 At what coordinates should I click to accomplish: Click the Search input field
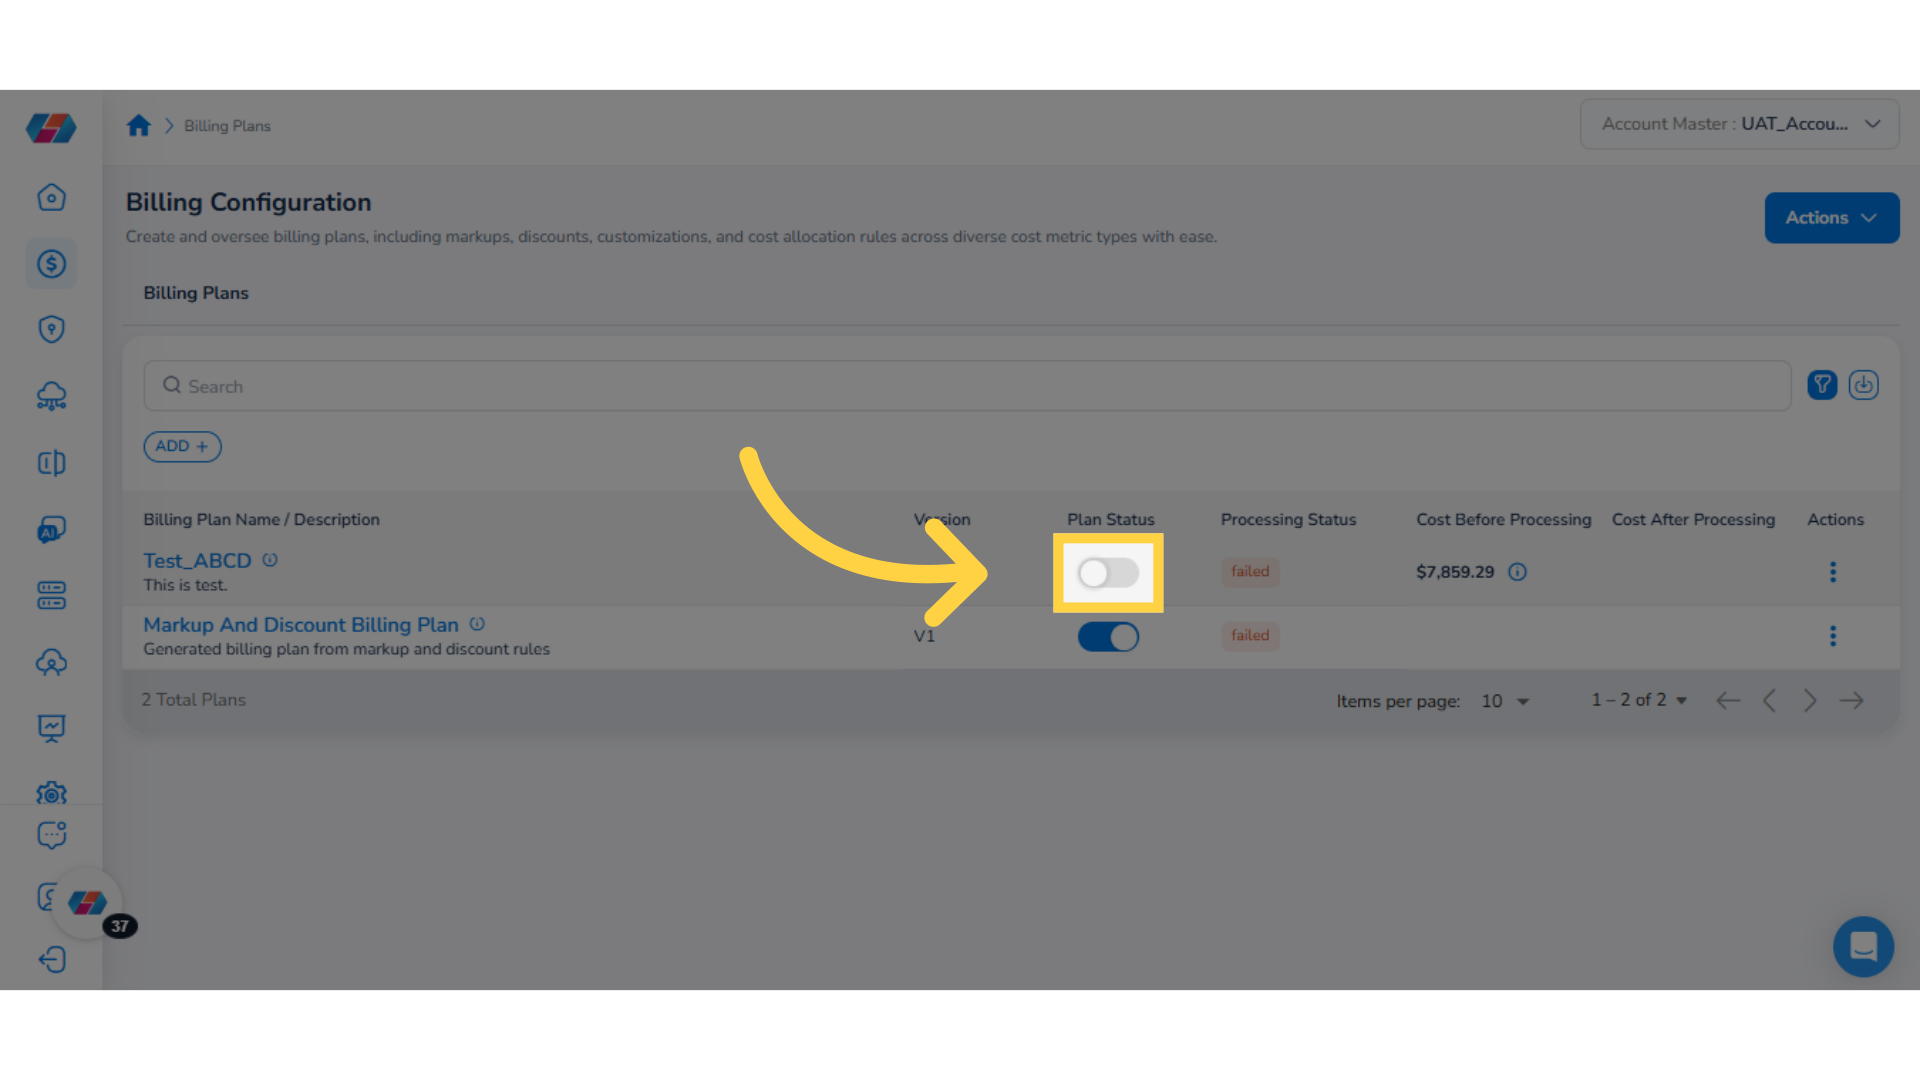pos(967,386)
